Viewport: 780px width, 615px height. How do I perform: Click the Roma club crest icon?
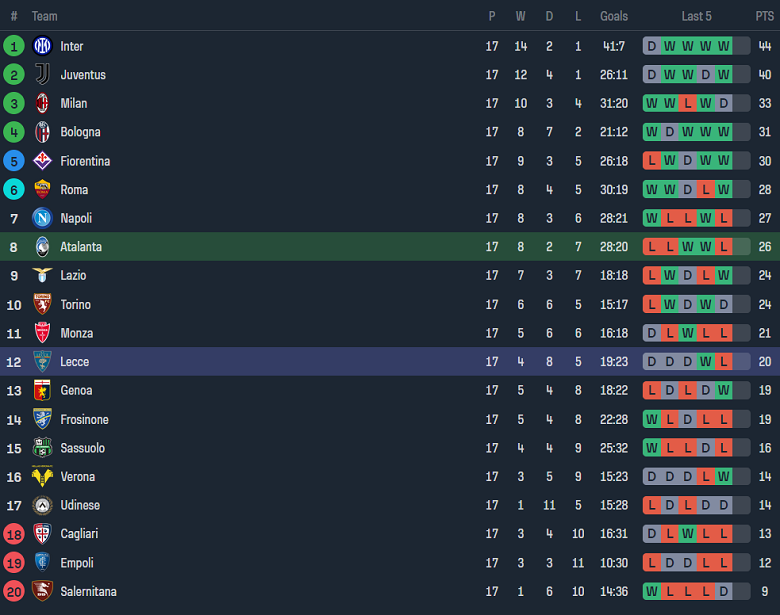[42, 189]
